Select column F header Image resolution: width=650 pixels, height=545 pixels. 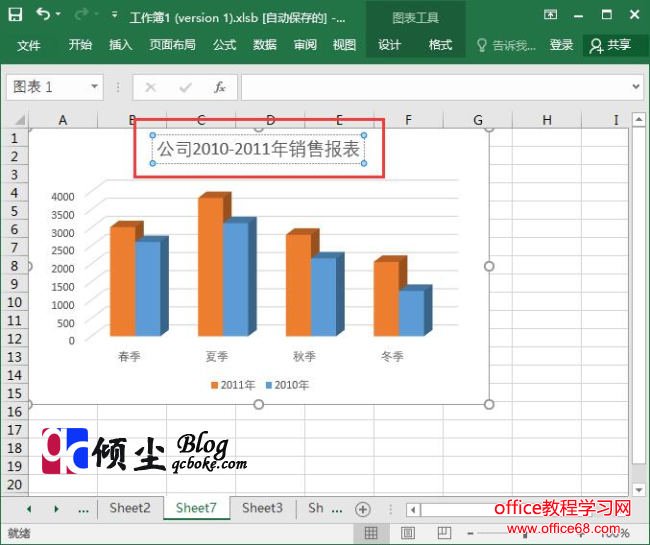click(x=408, y=120)
